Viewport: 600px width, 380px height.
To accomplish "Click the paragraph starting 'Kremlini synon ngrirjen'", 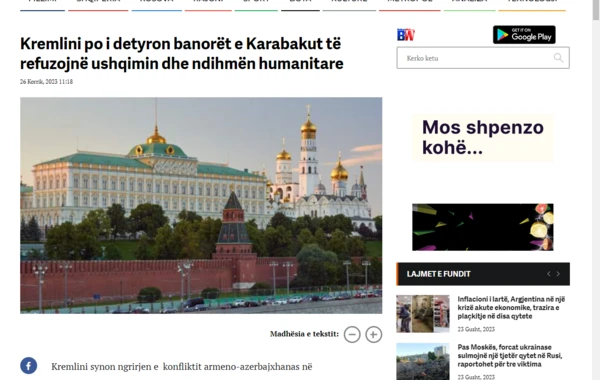I will pyautogui.click(x=182, y=367).
